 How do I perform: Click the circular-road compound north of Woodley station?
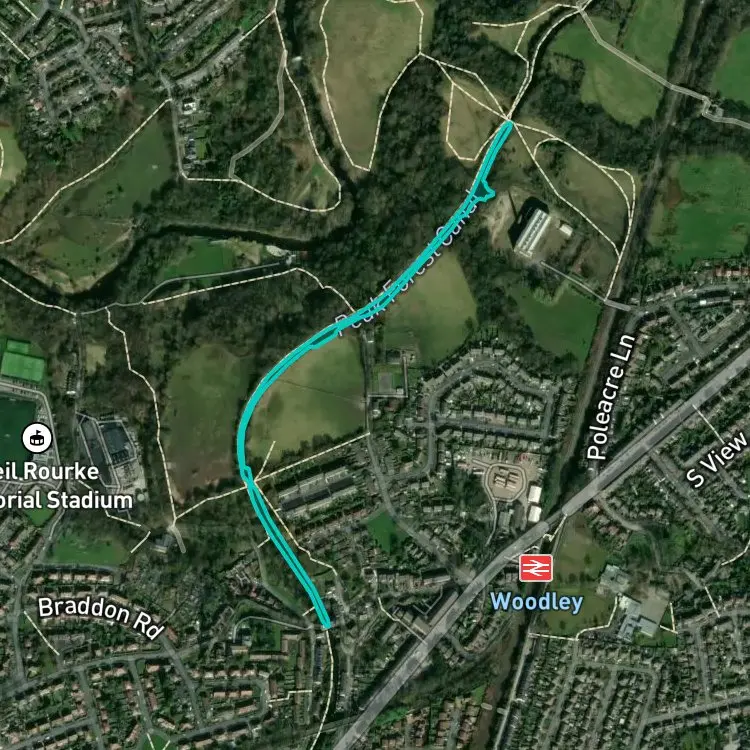[507, 478]
